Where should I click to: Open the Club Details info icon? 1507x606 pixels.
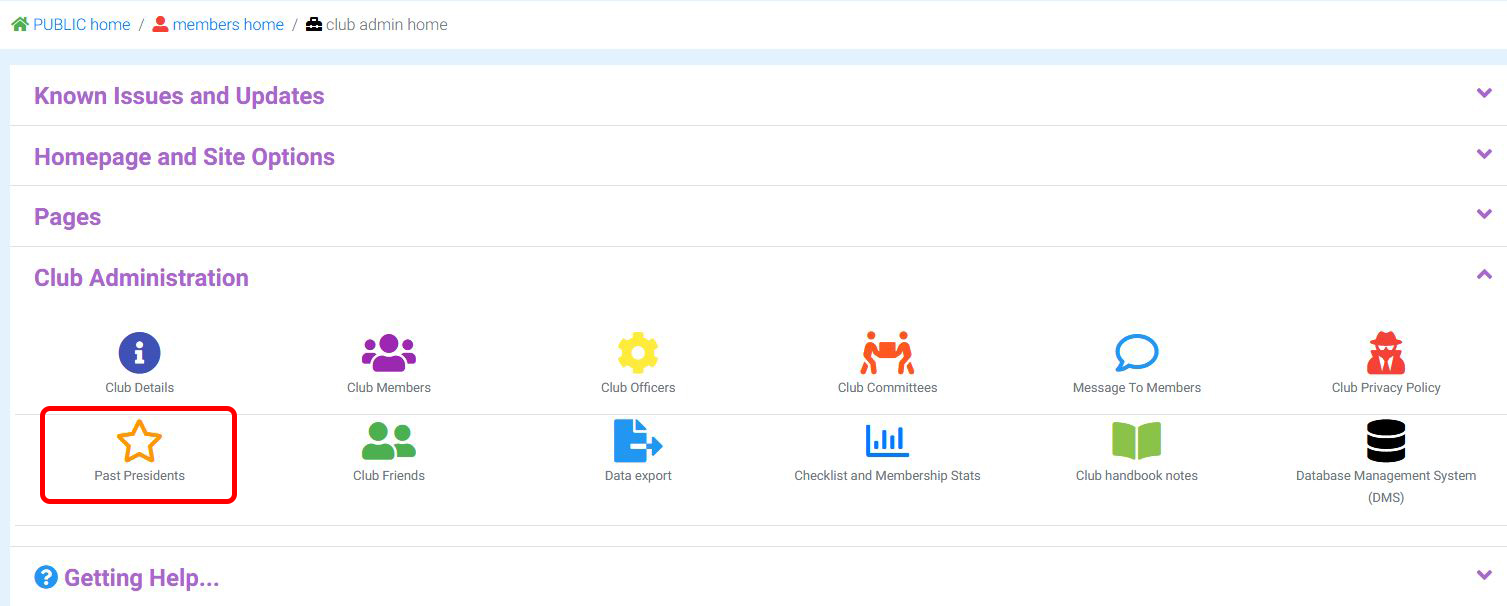pos(139,353)
